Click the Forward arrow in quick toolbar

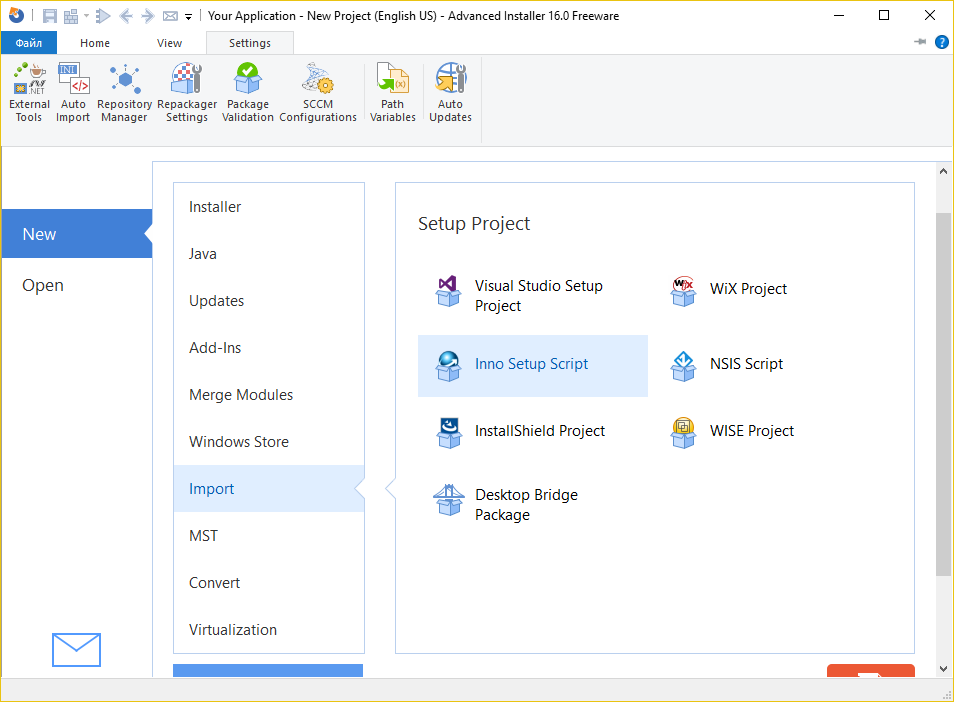click(148, 16)
